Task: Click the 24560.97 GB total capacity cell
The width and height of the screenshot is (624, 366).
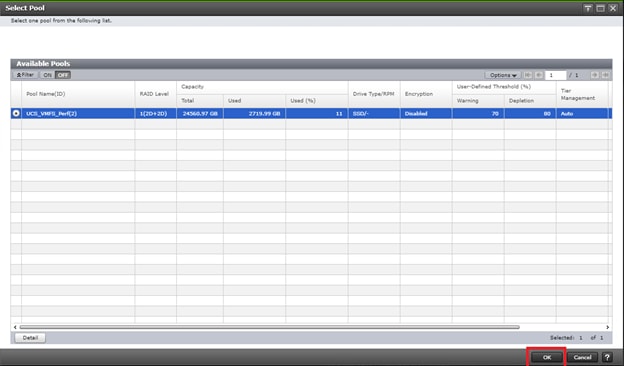Action: pos(200,113)
